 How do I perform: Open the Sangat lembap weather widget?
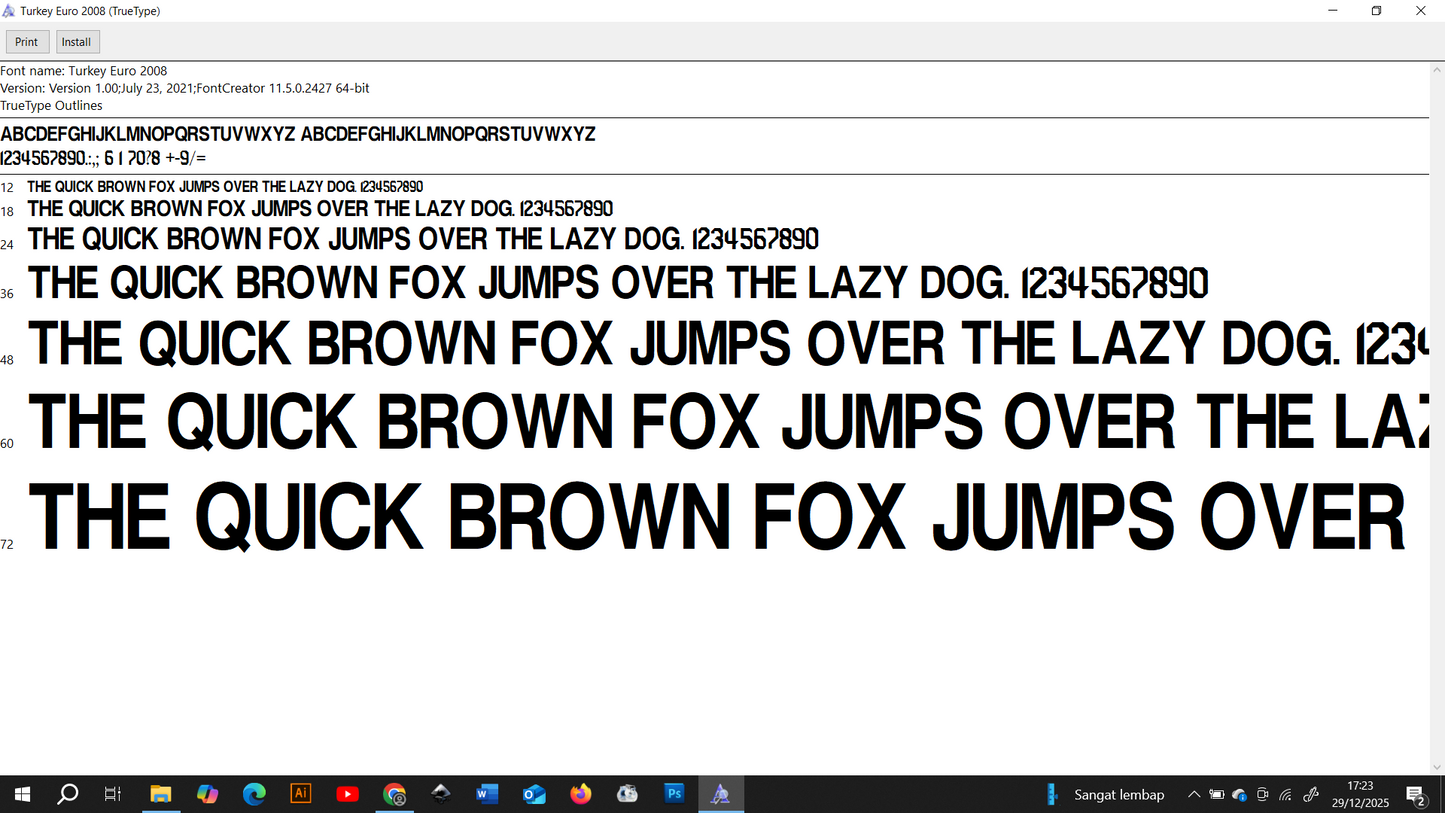(1105, 795)
